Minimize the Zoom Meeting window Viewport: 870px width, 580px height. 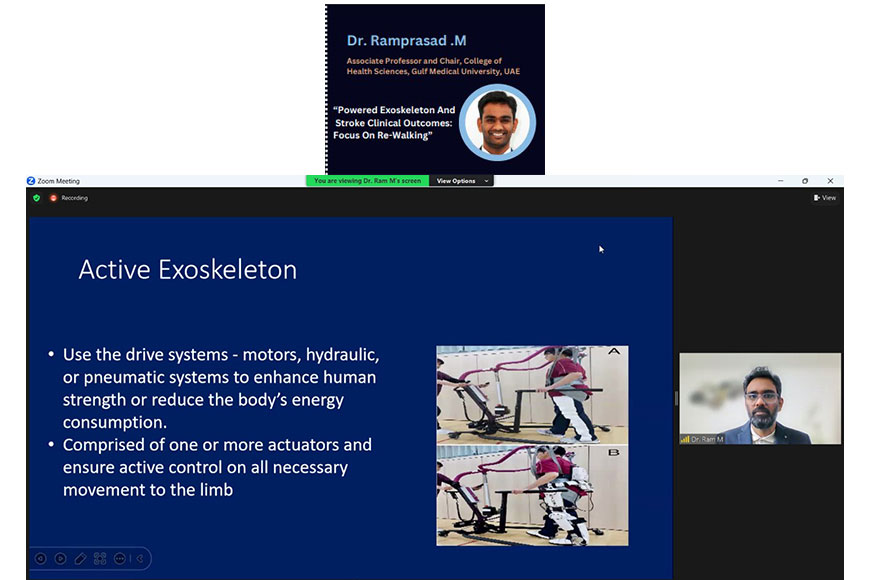[x=781, y=181]
